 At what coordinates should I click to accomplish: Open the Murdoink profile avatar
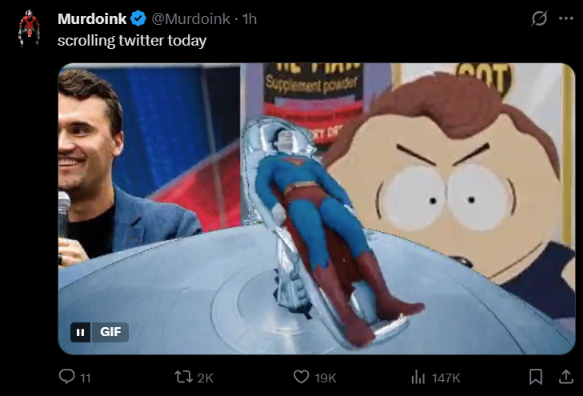coord(29,29)
